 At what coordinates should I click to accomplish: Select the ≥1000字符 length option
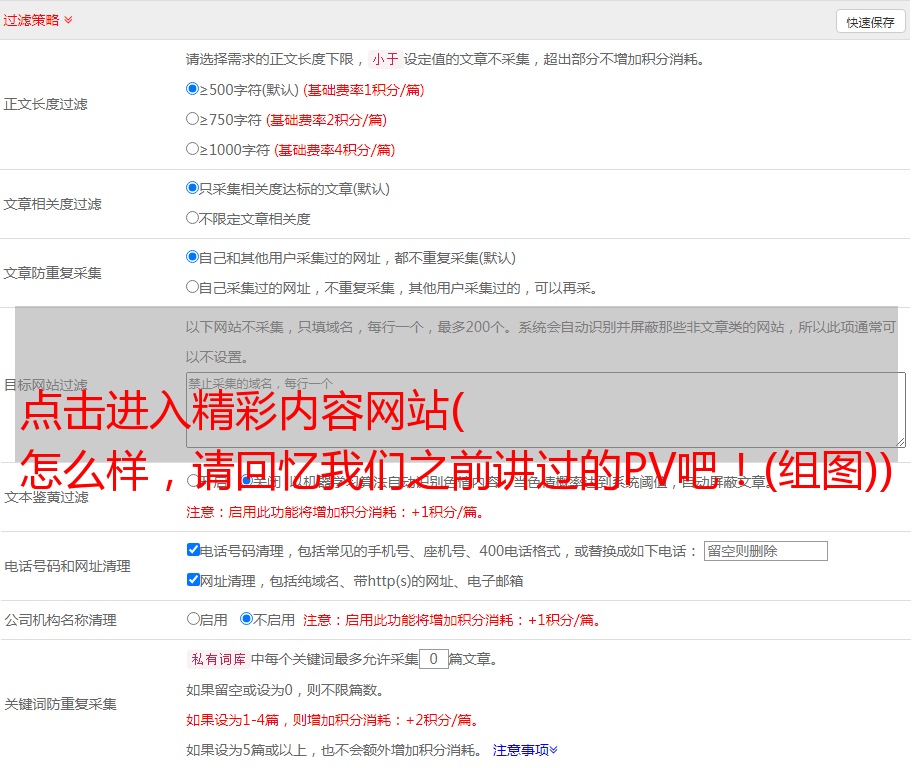193,149
